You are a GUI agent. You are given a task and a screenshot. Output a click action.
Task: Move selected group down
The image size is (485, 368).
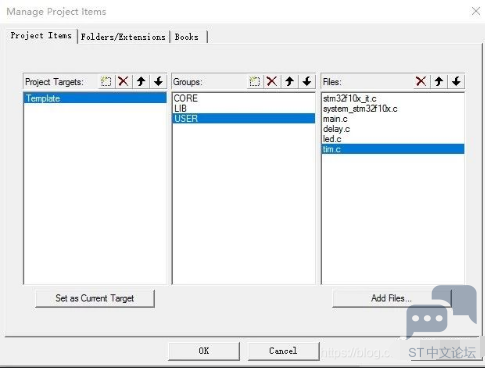pyautogui.click(x=307, y=81)
